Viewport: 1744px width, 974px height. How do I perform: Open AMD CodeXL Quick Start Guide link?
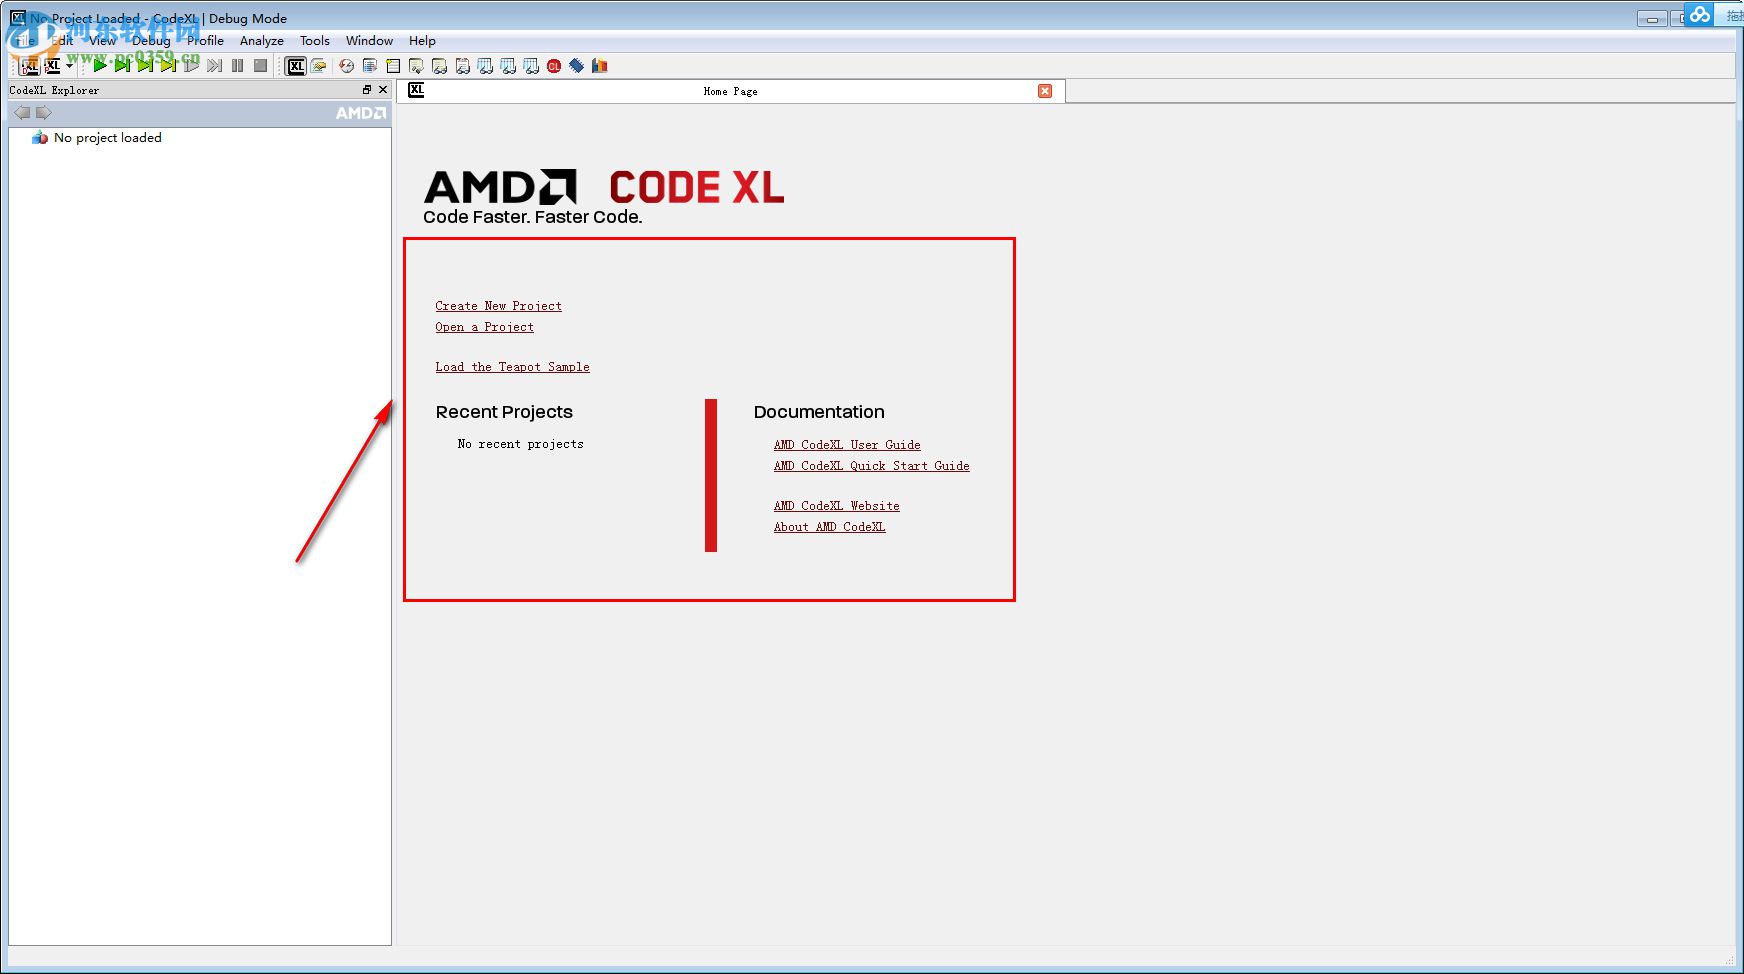click(x=871, y=466)
